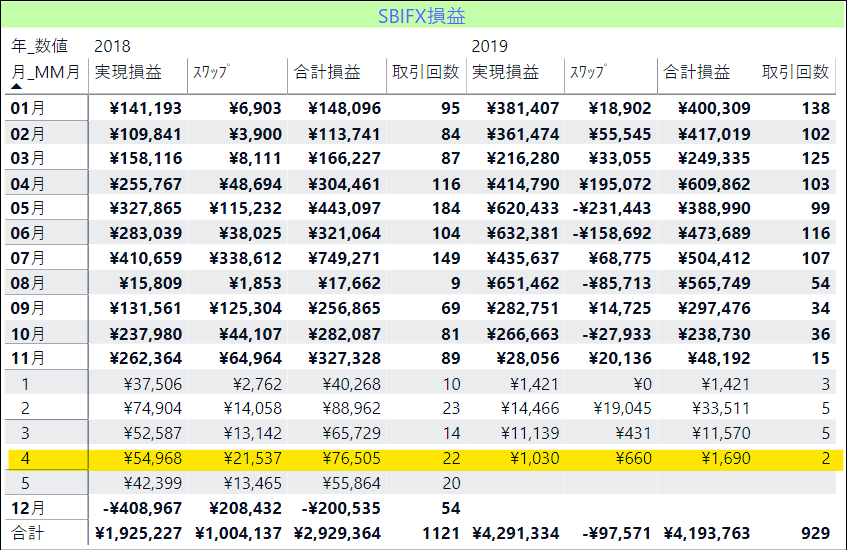Screen dimensions: 847x550
Task: Select highlighted week 4 row label
Action: tap(25, 459)
